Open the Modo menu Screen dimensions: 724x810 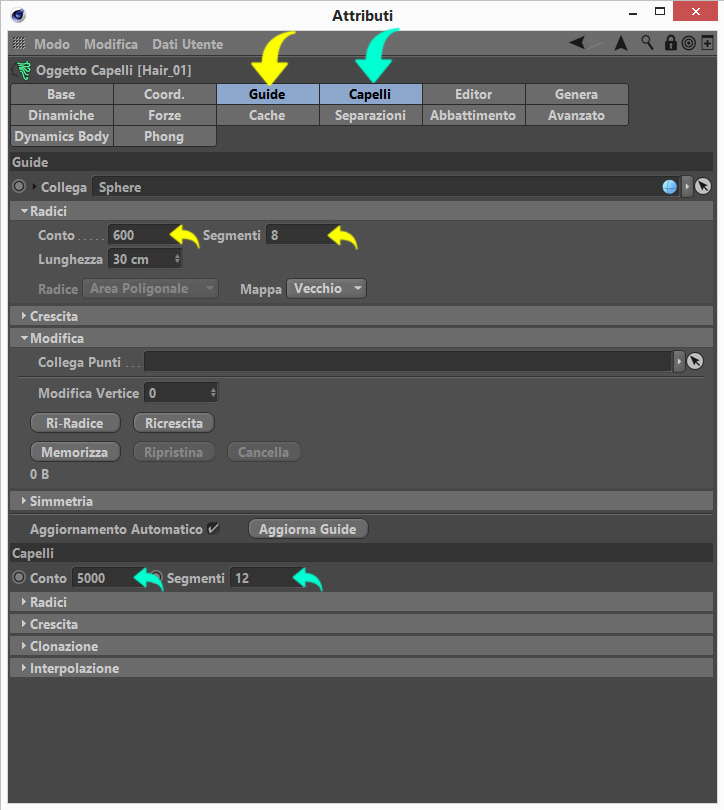pyautogui.click(x=52, y=44)
